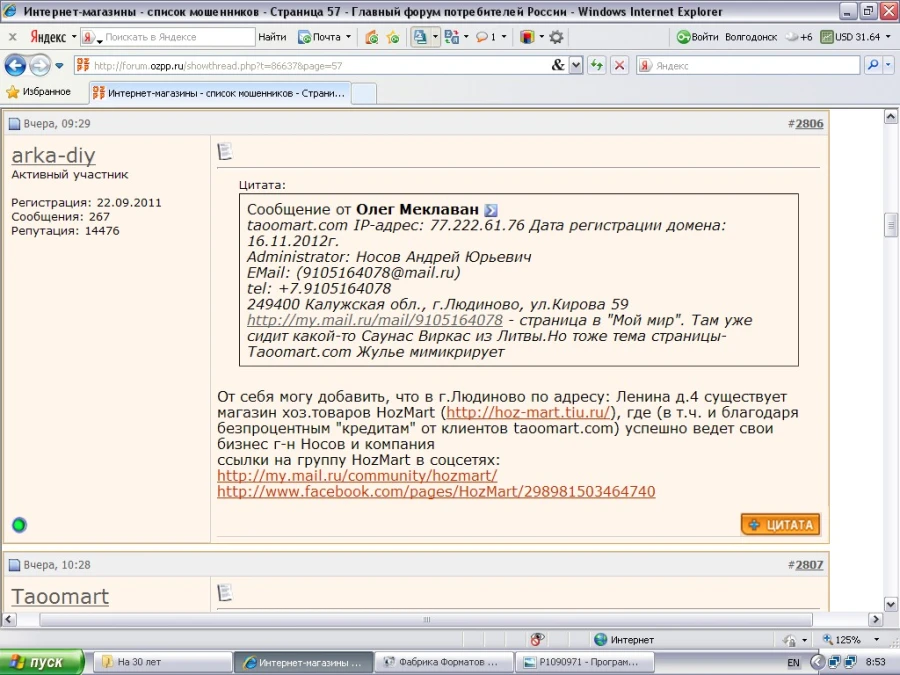Open my.mail.ru/community/hozmart link
The width and height of the screenshot is (900, 675).
(357, 476)
